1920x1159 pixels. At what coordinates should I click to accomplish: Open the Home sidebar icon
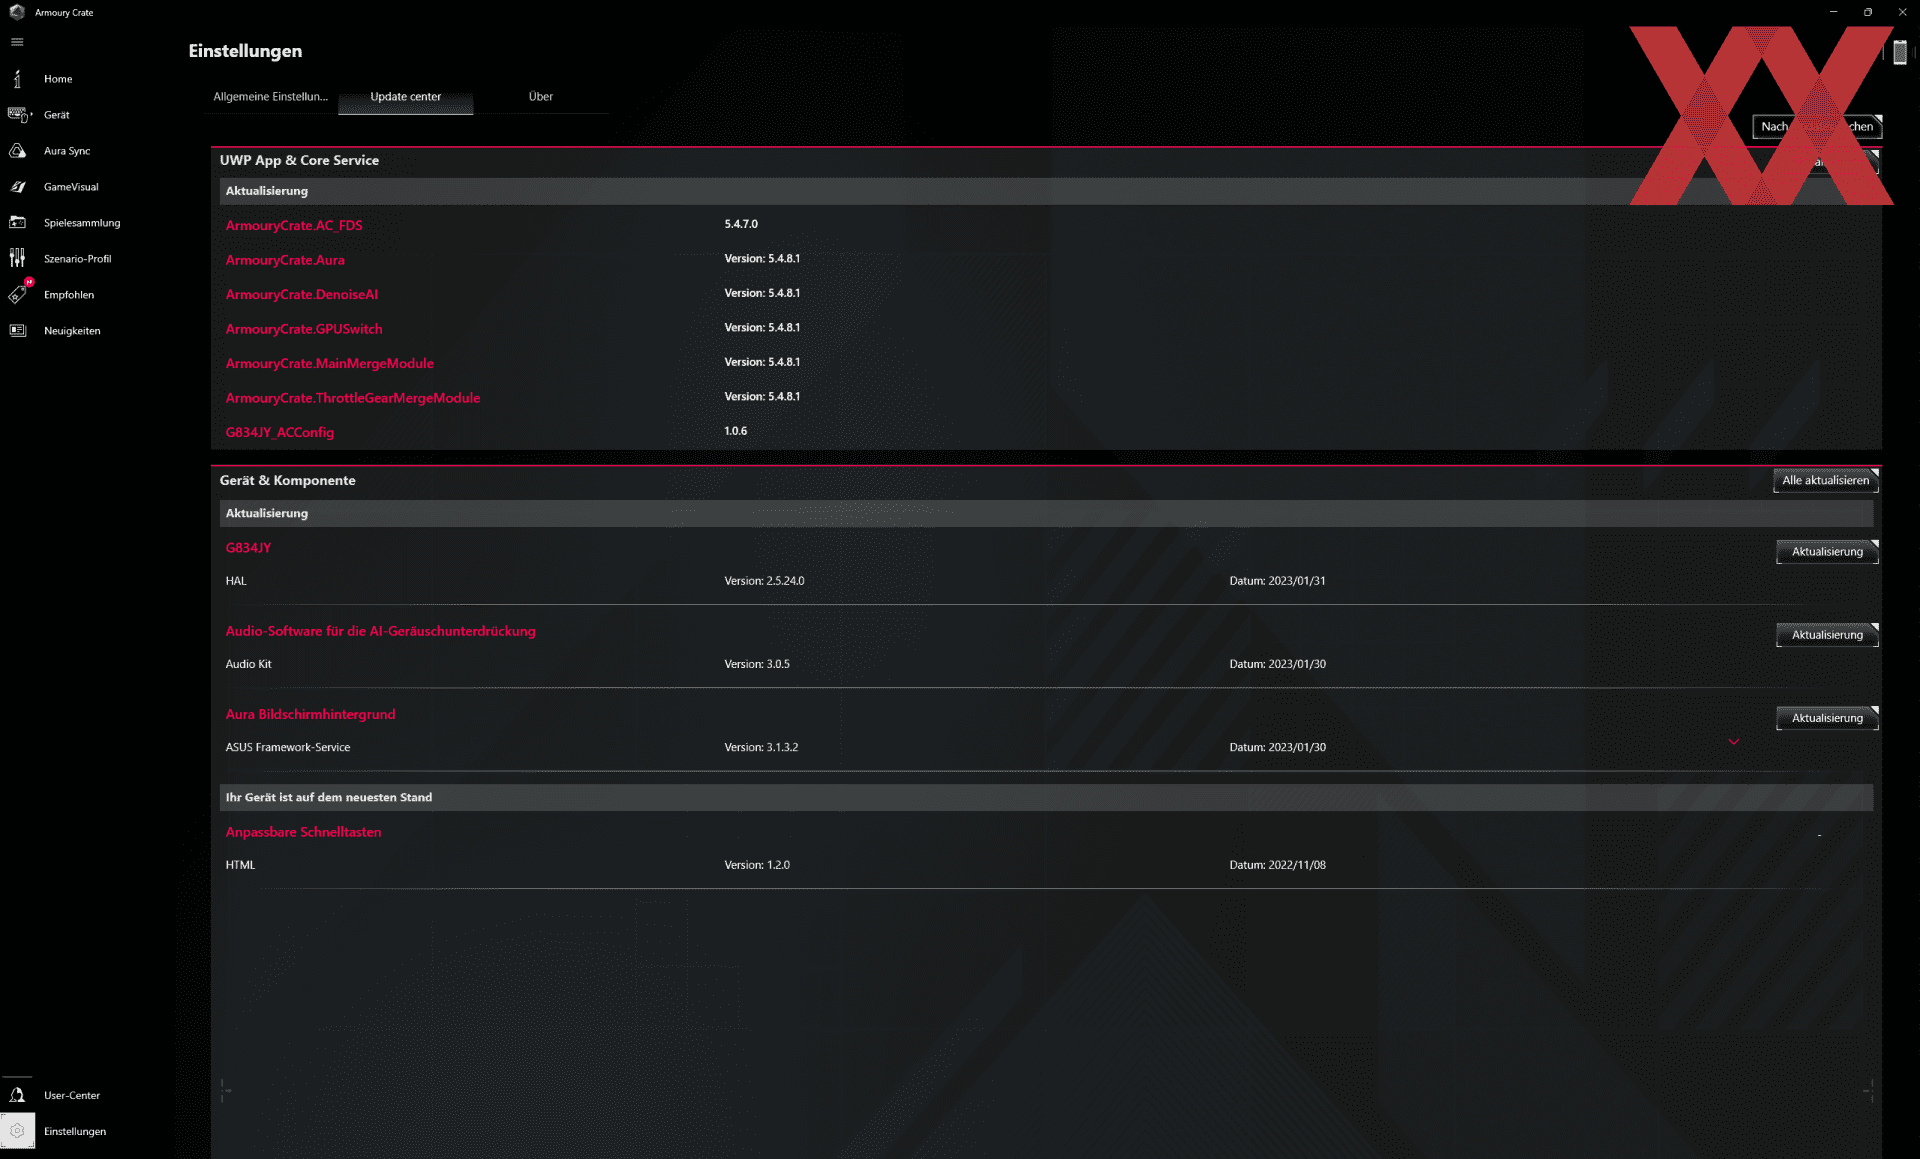[17, 79]
